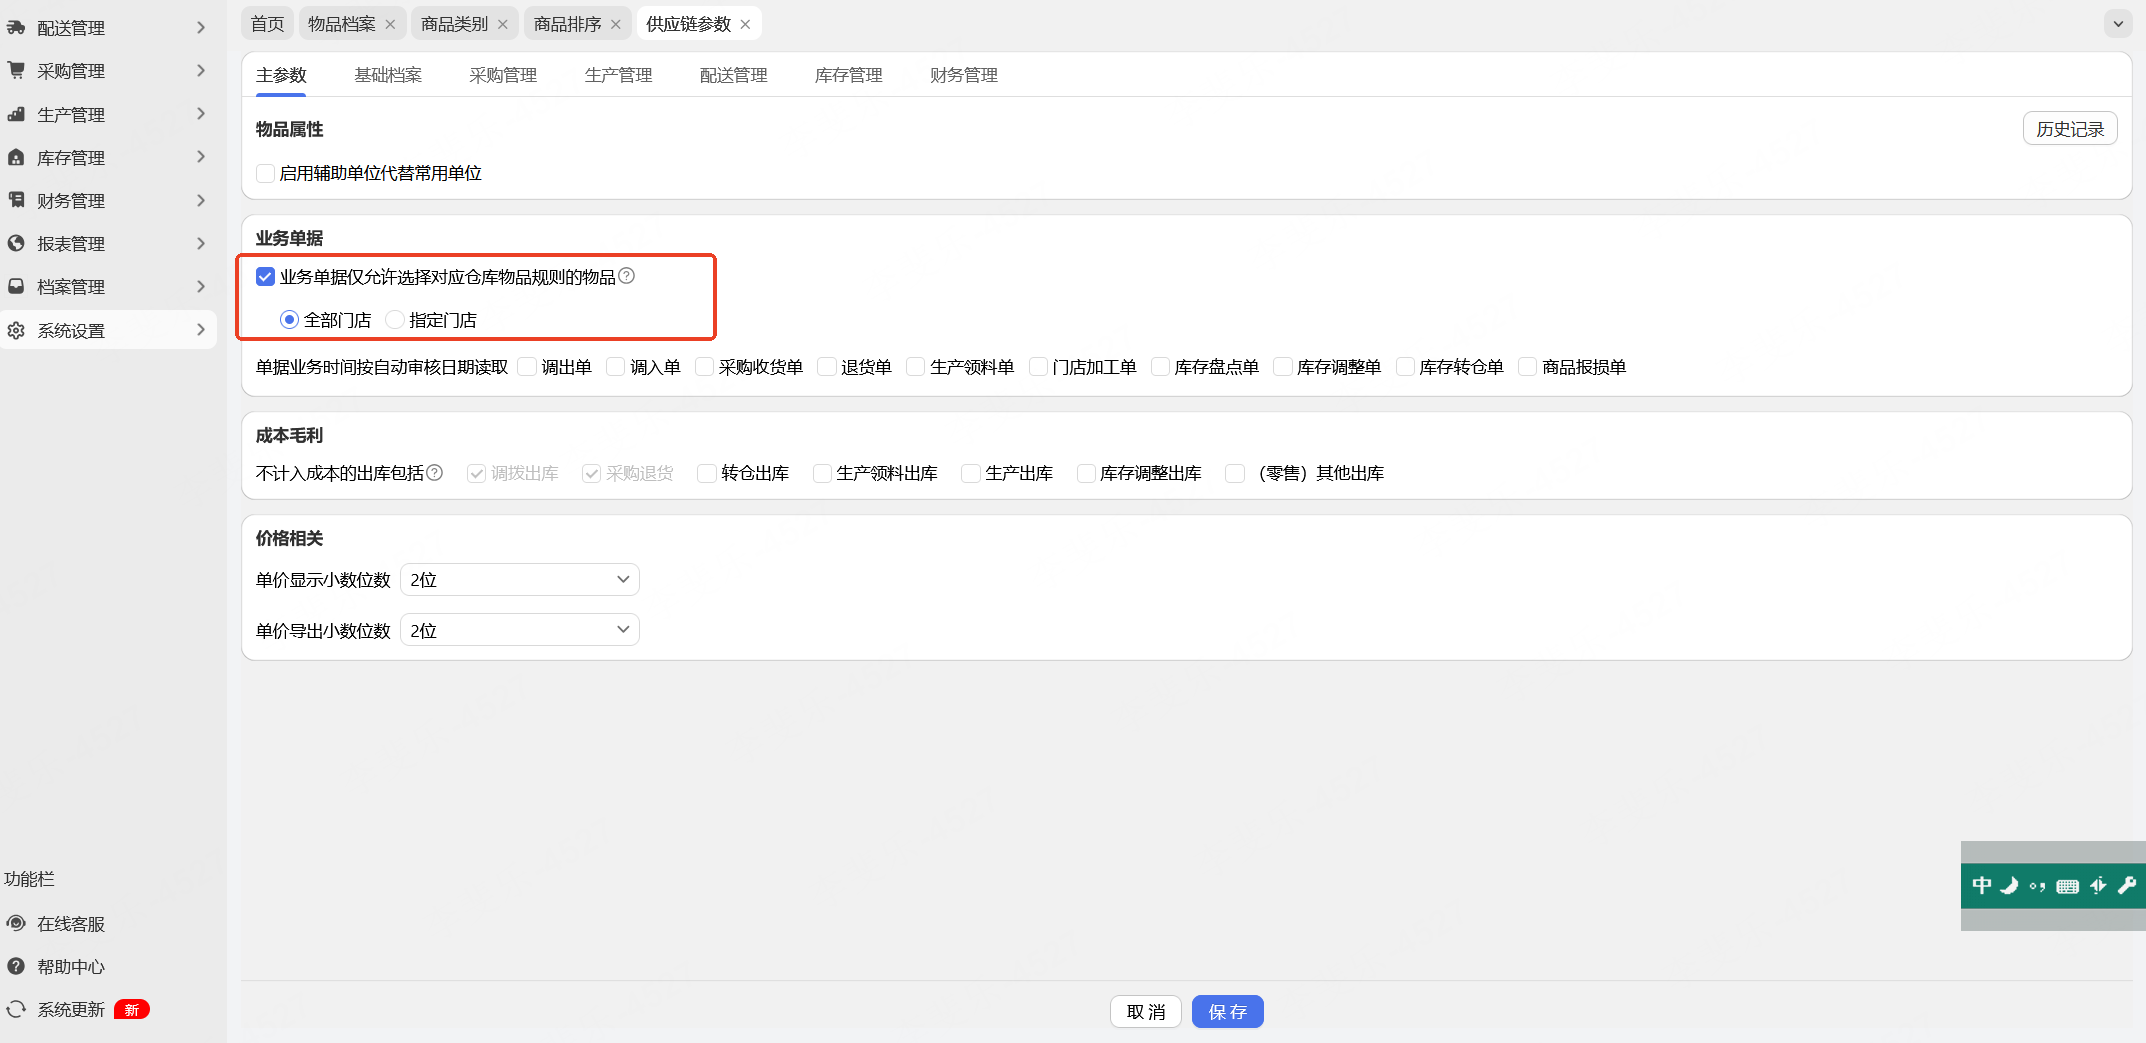This screenshot has width=2146, height=1043.
Task: Go to the 首页 tab
Action: pyautogui.click(x=267, y=24)
